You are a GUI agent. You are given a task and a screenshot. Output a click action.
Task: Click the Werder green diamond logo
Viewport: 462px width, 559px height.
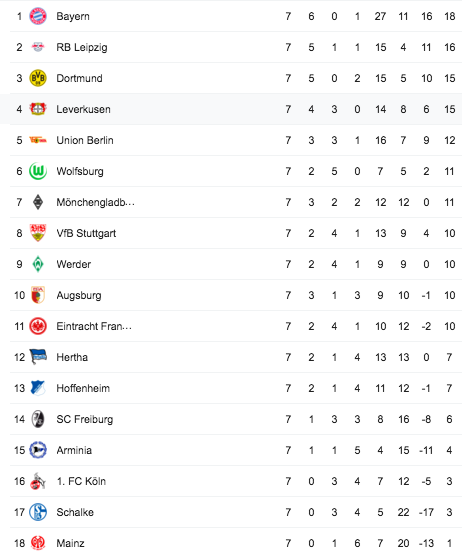click(x=38, y=264)
